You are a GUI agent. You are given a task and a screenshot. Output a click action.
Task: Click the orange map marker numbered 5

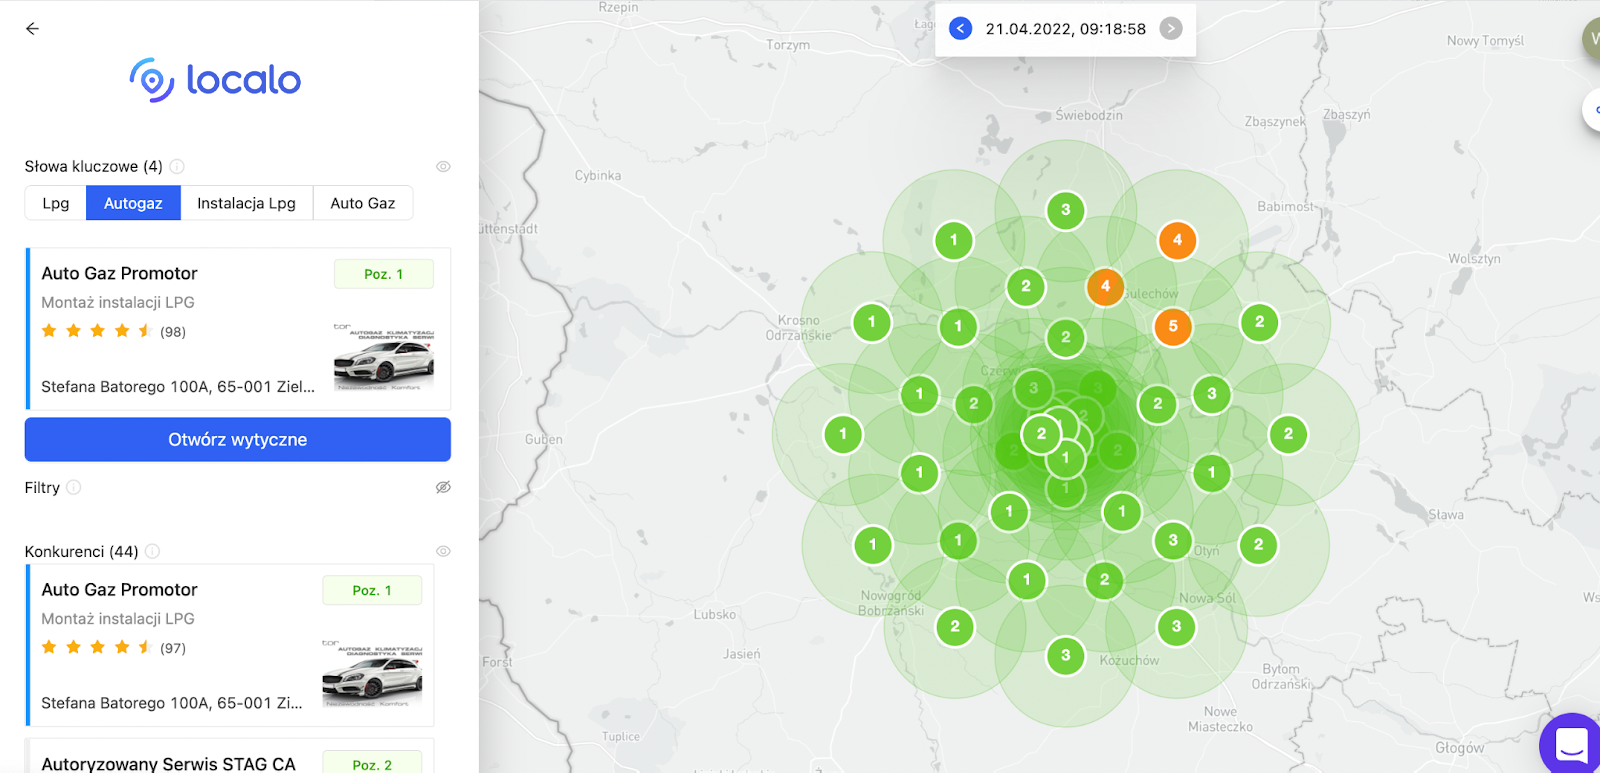1172,326
